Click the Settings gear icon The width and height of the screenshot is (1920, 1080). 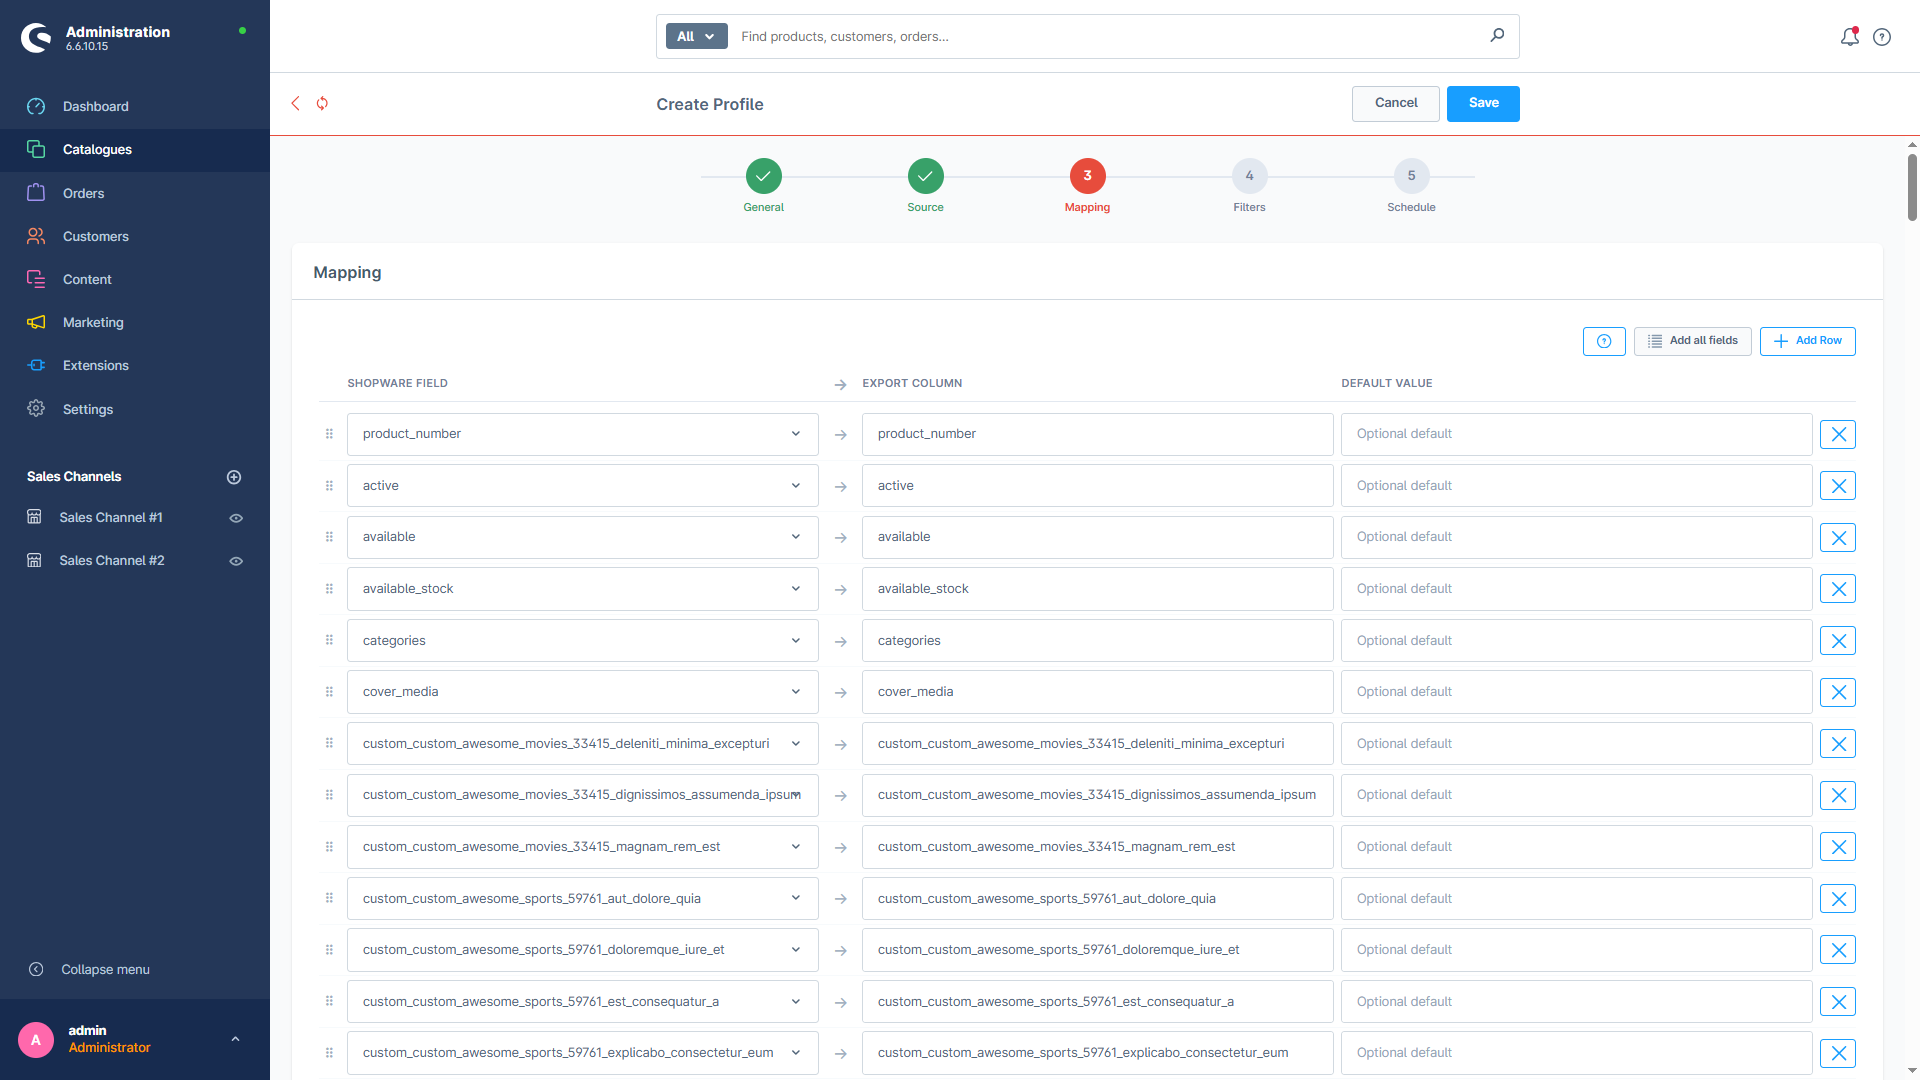pyautogui.click(x=36, y=409)
